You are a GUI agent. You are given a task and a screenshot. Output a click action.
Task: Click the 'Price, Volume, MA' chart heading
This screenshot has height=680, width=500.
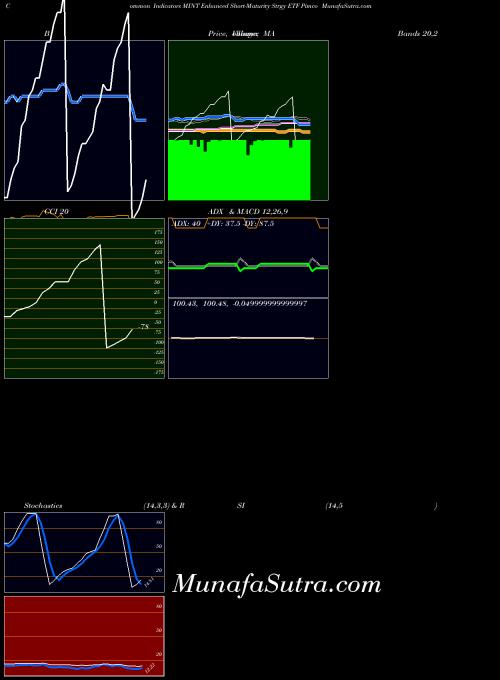(x=241, y=33)
